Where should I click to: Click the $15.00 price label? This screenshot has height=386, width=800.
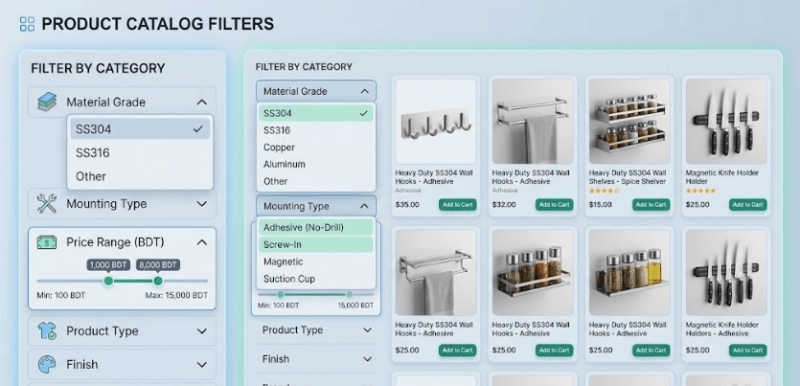(601, 204)
